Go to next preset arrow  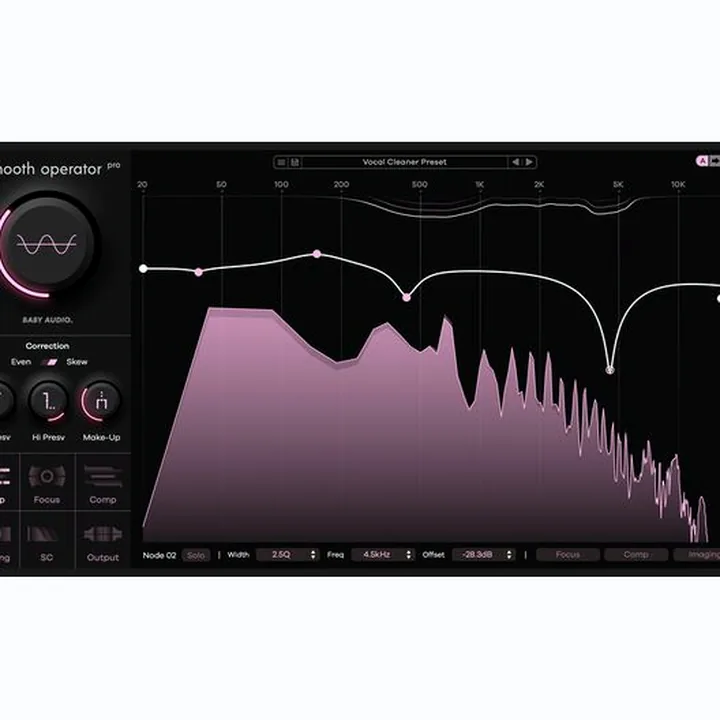(x=529, y=162)
